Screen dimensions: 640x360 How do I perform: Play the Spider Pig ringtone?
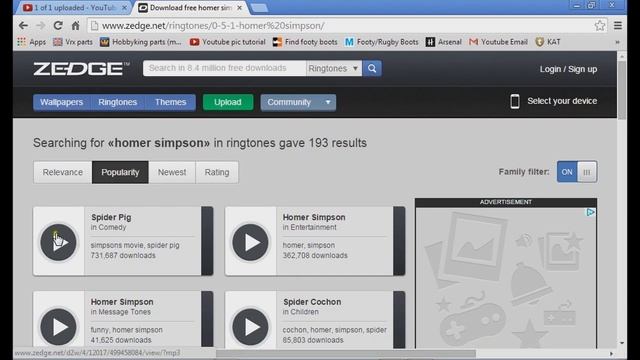(x=58, y=242)
